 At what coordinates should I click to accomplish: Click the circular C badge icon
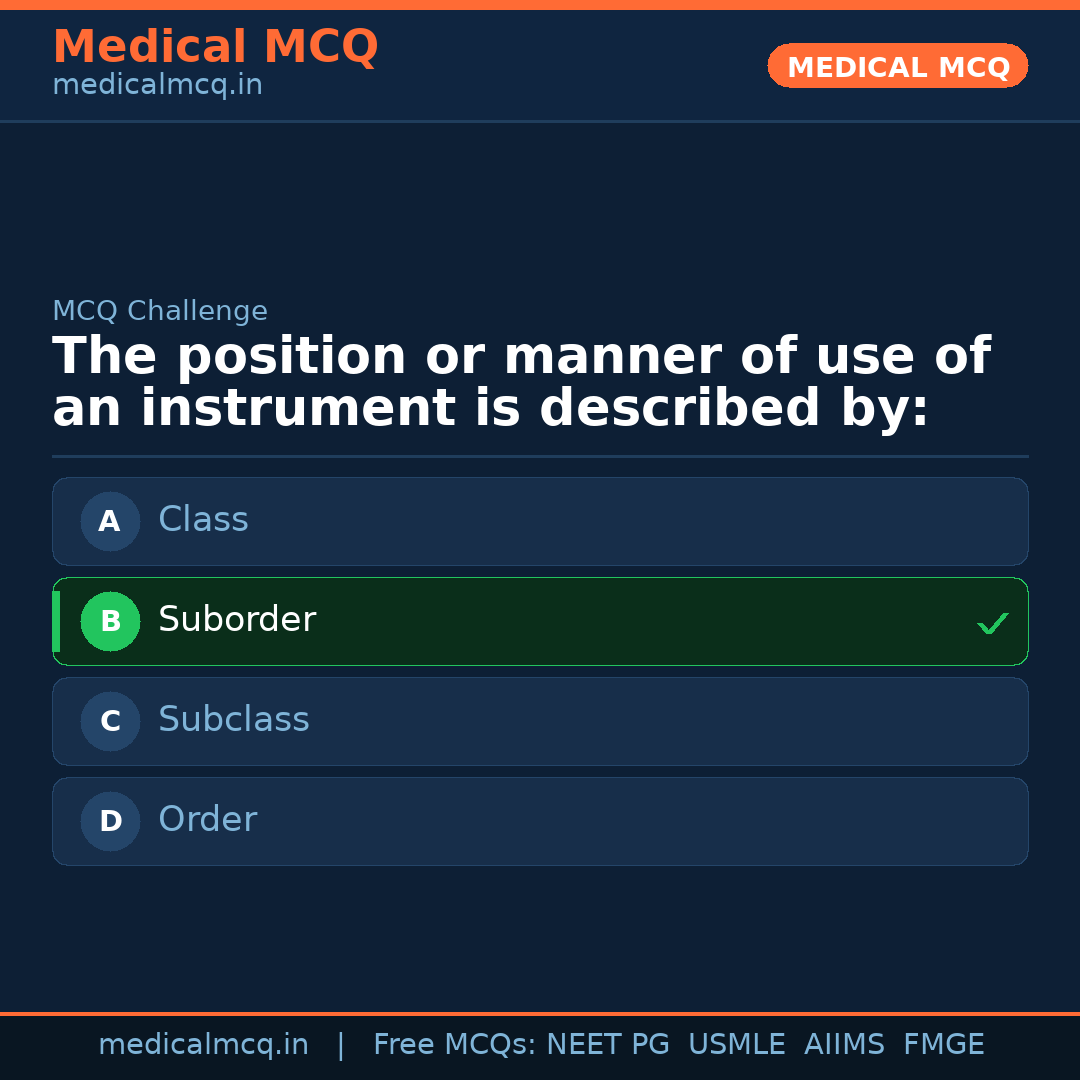[x=110, y=721]
